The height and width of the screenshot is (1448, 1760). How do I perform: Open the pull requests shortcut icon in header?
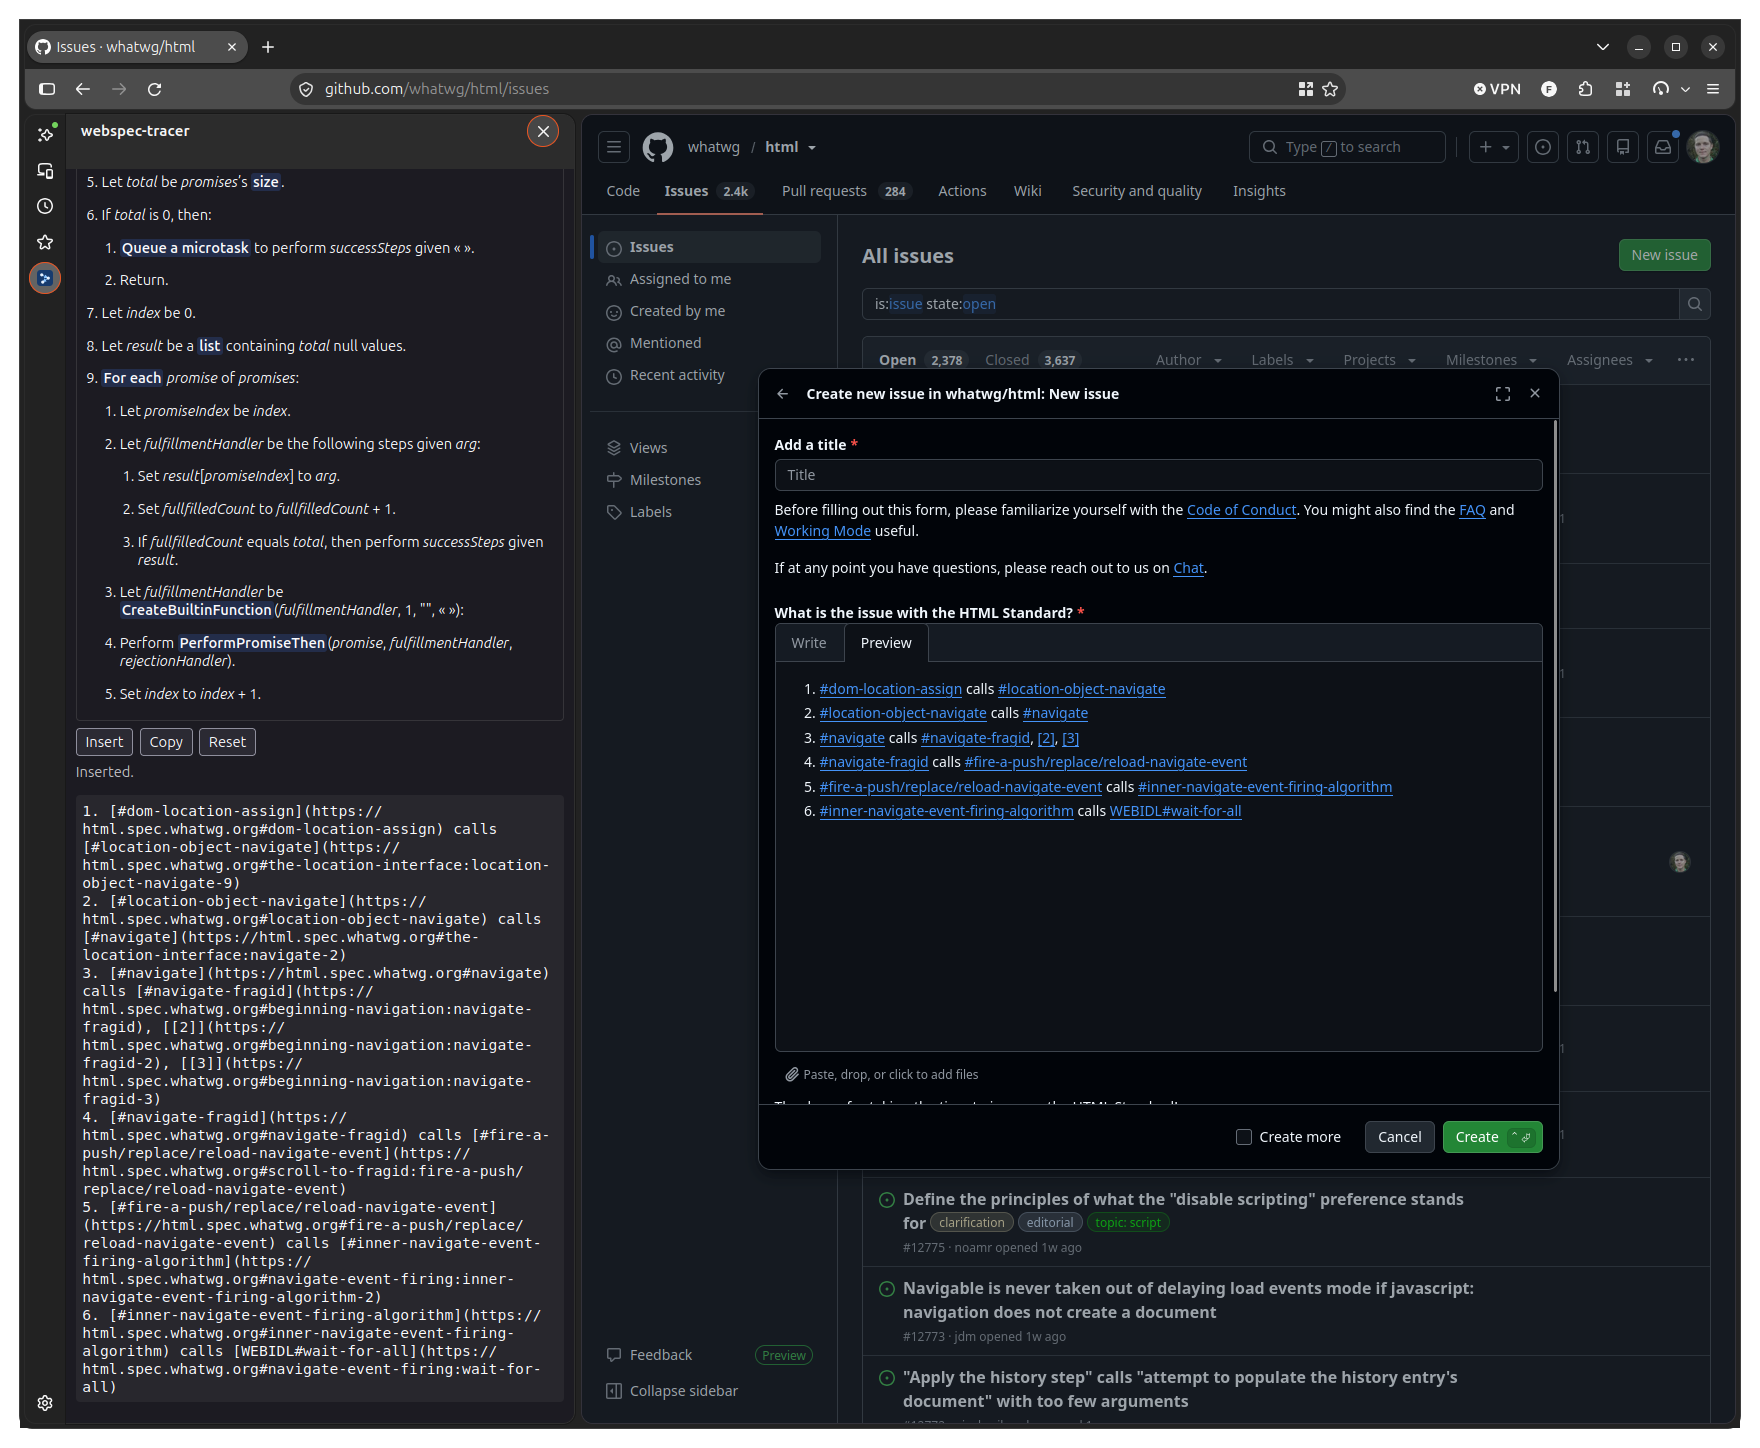[1583, 147]
